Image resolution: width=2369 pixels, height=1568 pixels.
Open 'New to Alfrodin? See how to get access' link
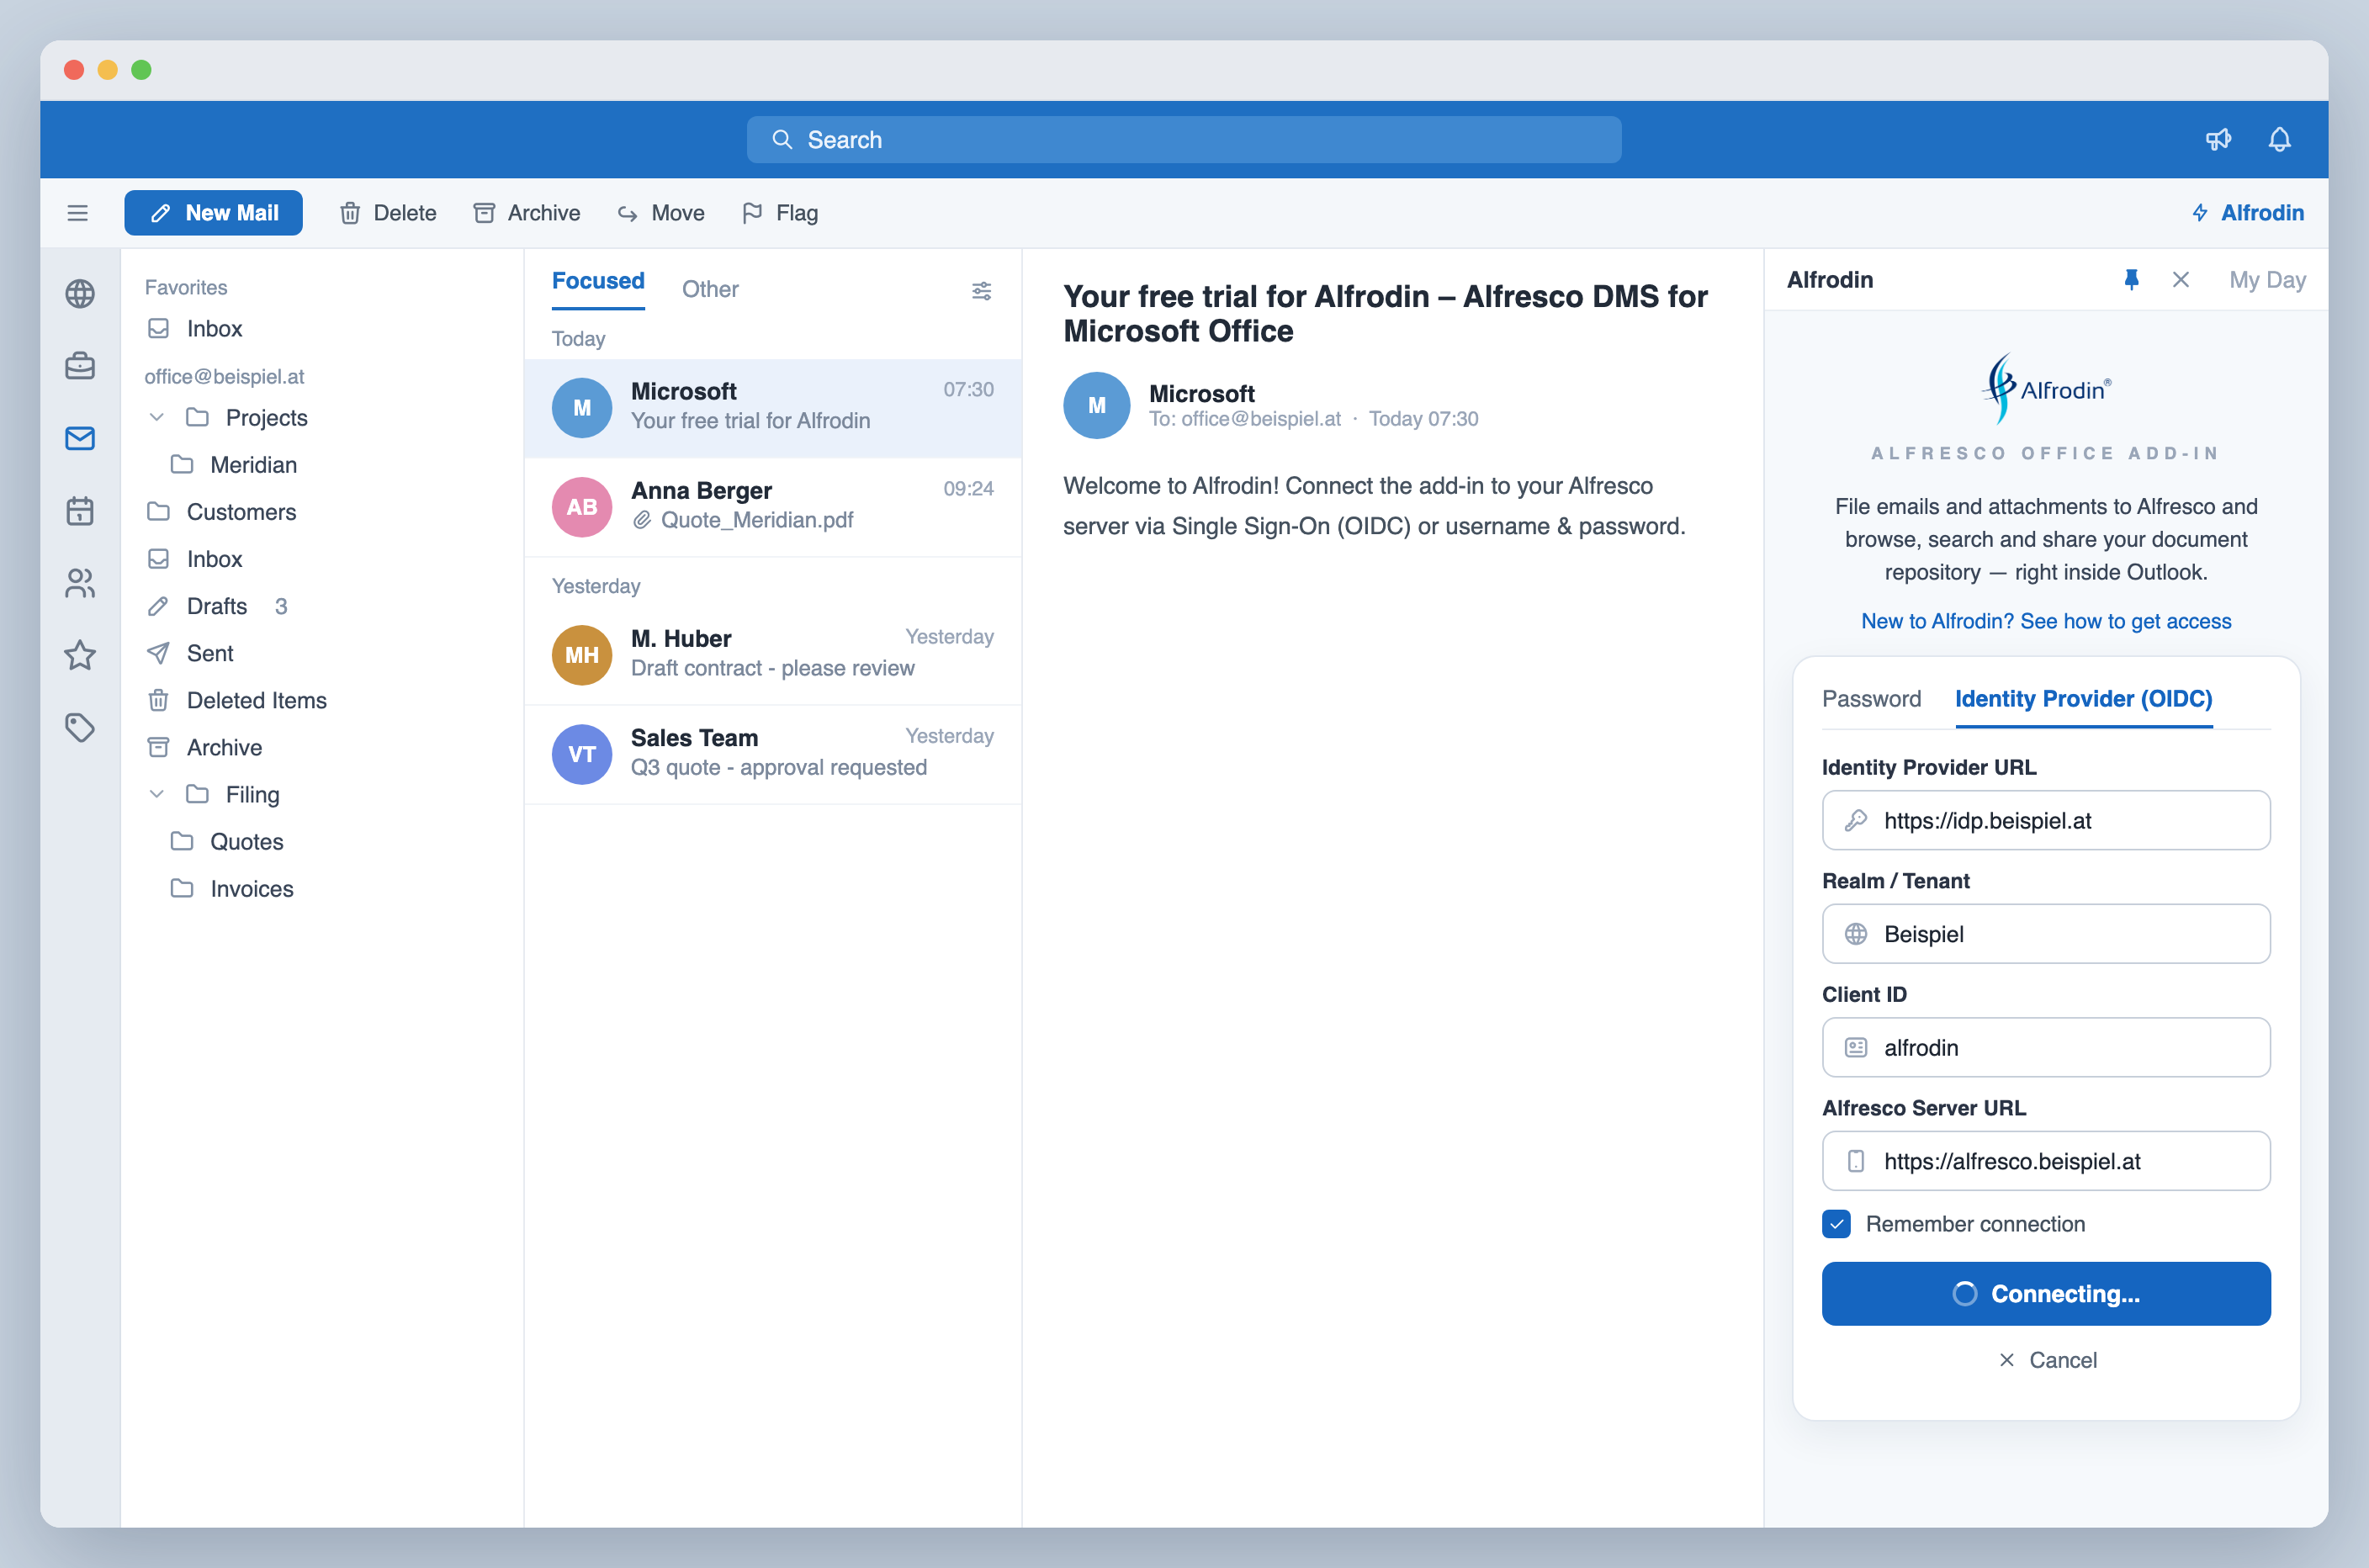(2045, 621)
